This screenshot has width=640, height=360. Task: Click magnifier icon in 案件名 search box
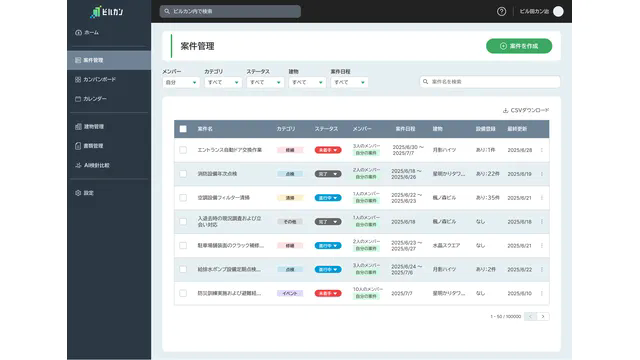coord(425,82)
